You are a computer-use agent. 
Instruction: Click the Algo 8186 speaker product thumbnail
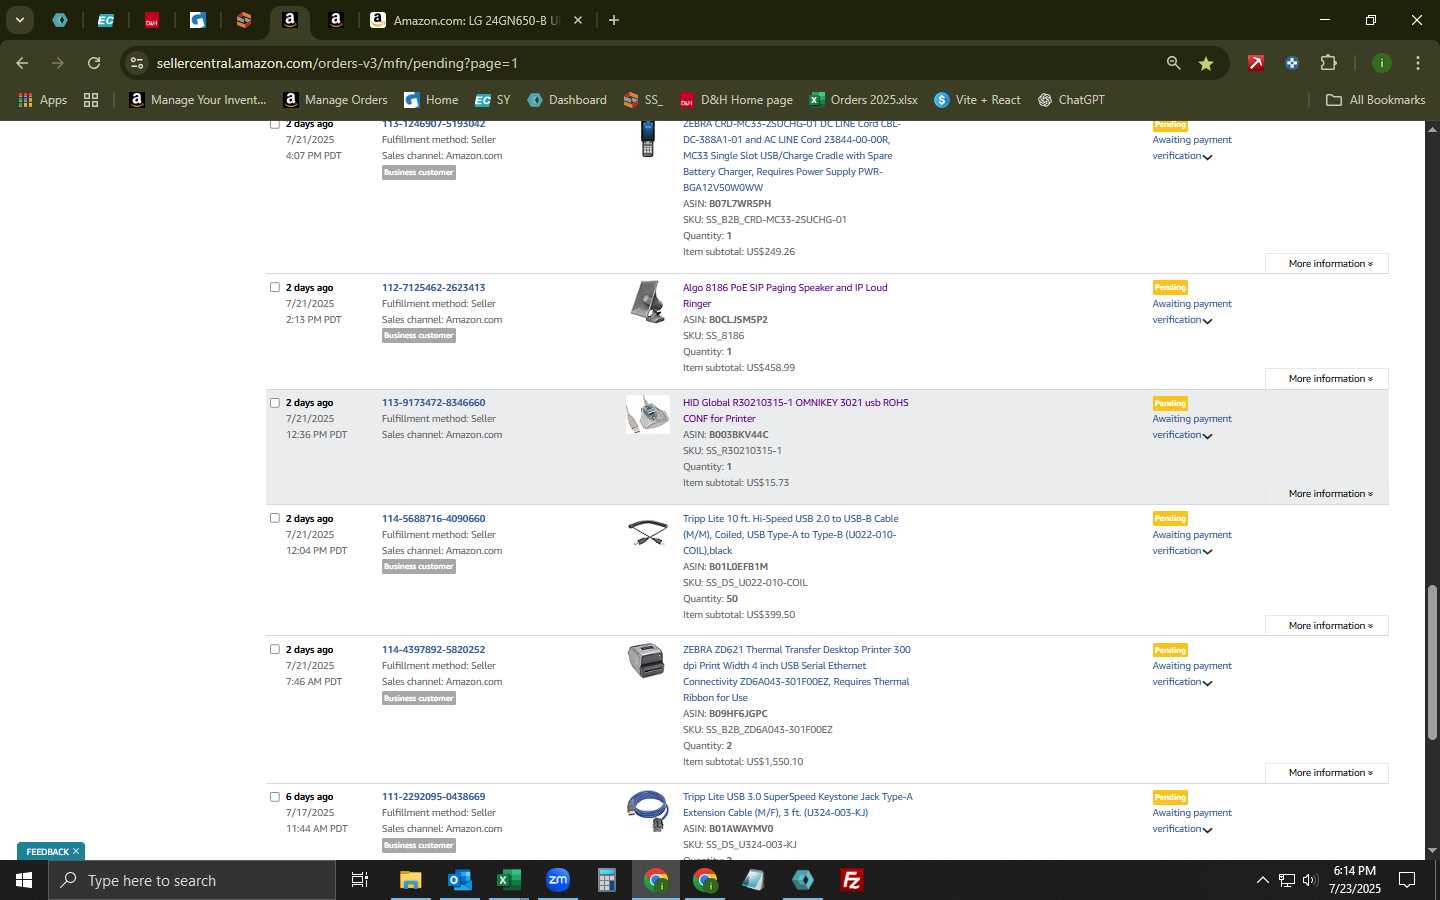point(648,302)
